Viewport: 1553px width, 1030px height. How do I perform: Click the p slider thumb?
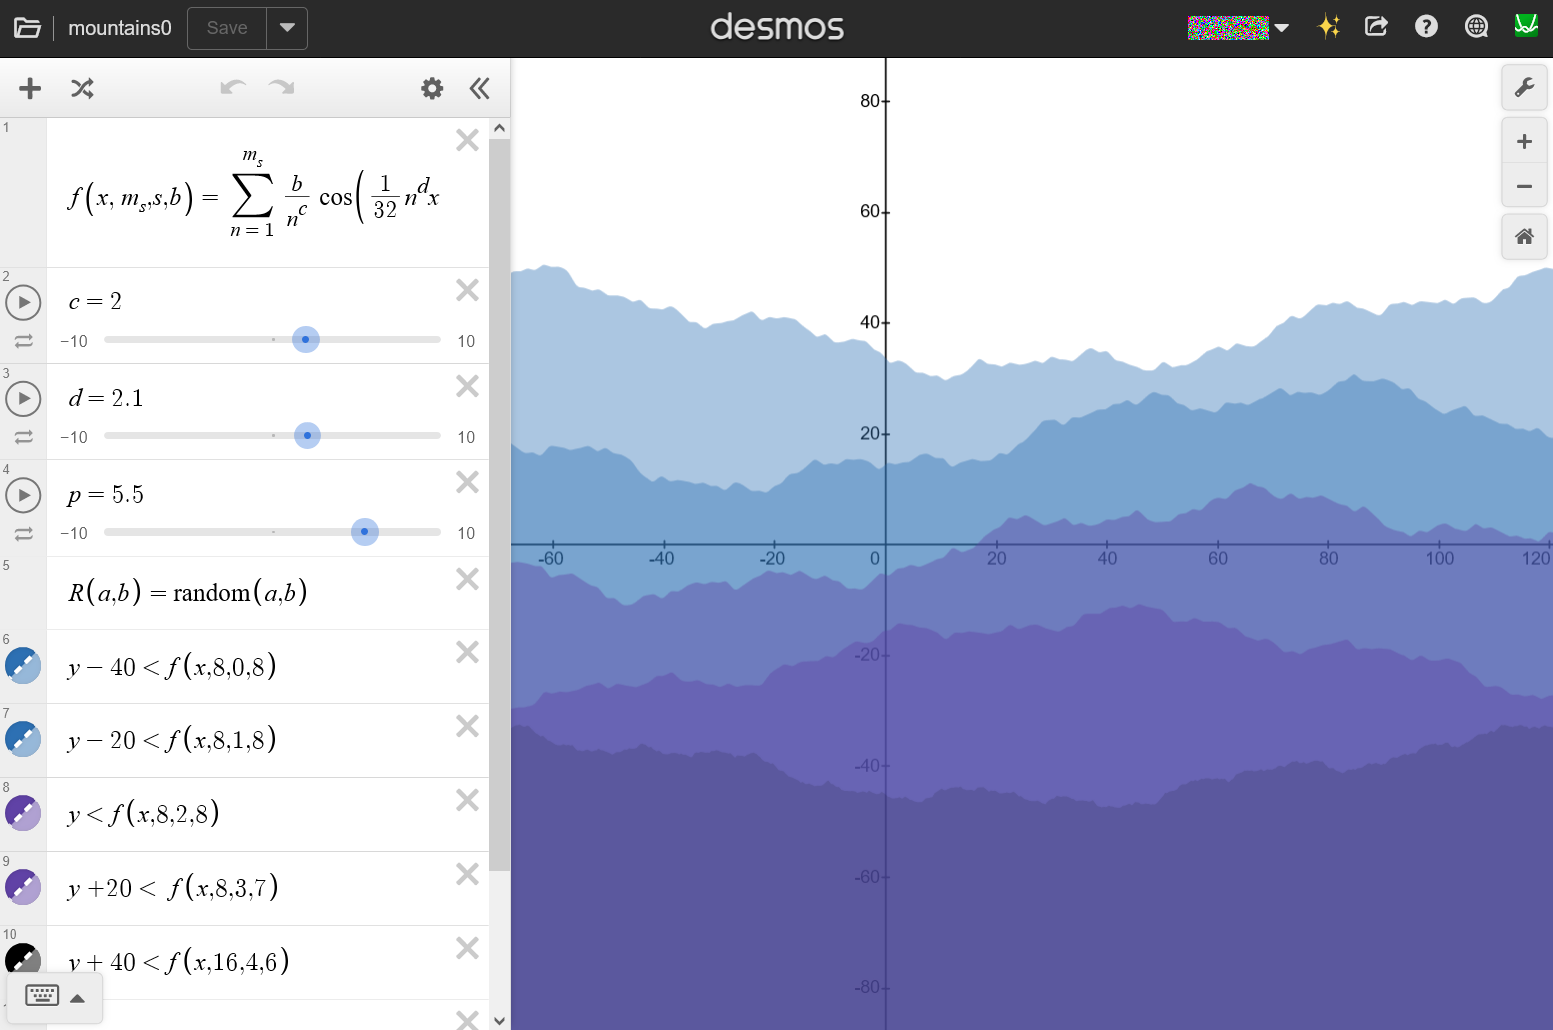point(365,532)
